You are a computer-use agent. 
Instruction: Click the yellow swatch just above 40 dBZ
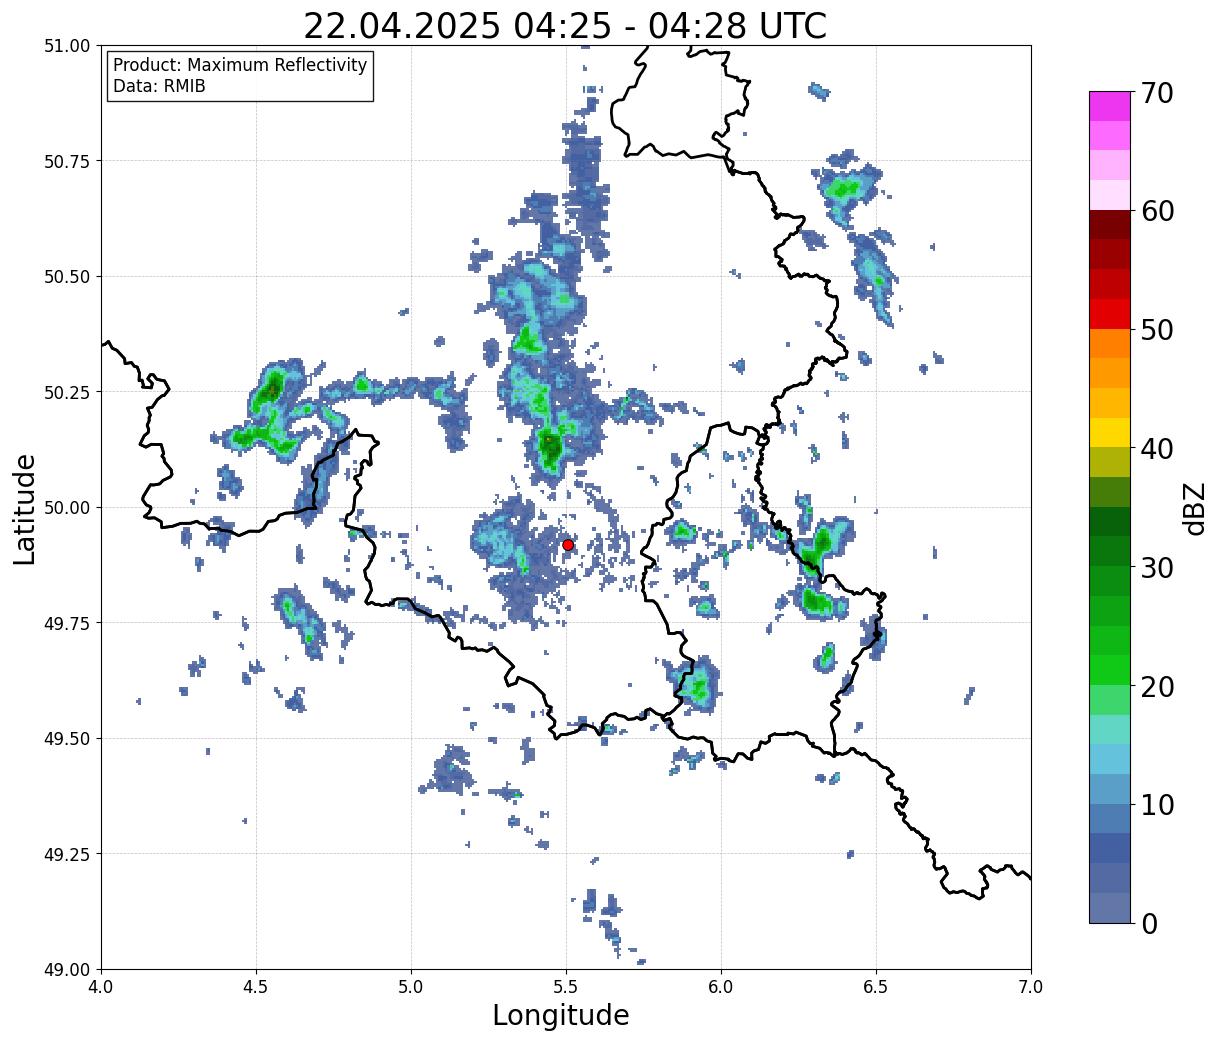[x=1110, y=432]
